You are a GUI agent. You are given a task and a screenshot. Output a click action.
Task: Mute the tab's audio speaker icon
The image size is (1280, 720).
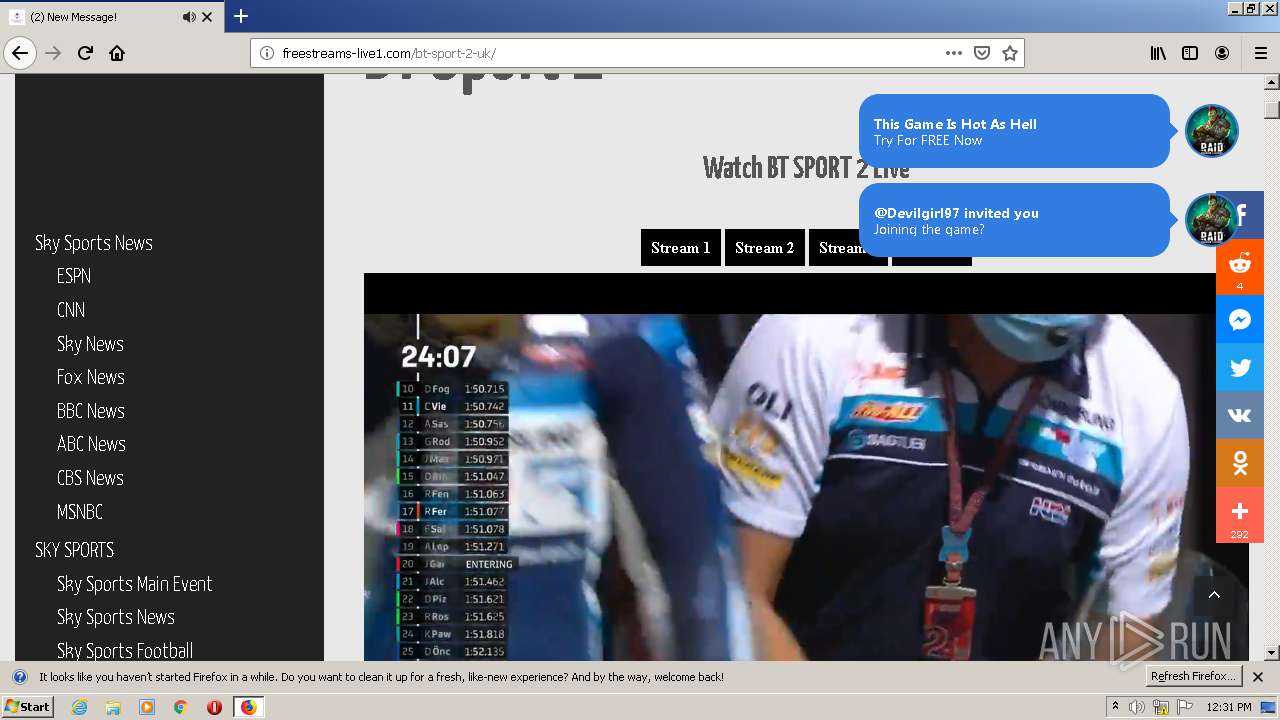click(x=189, y=17)
